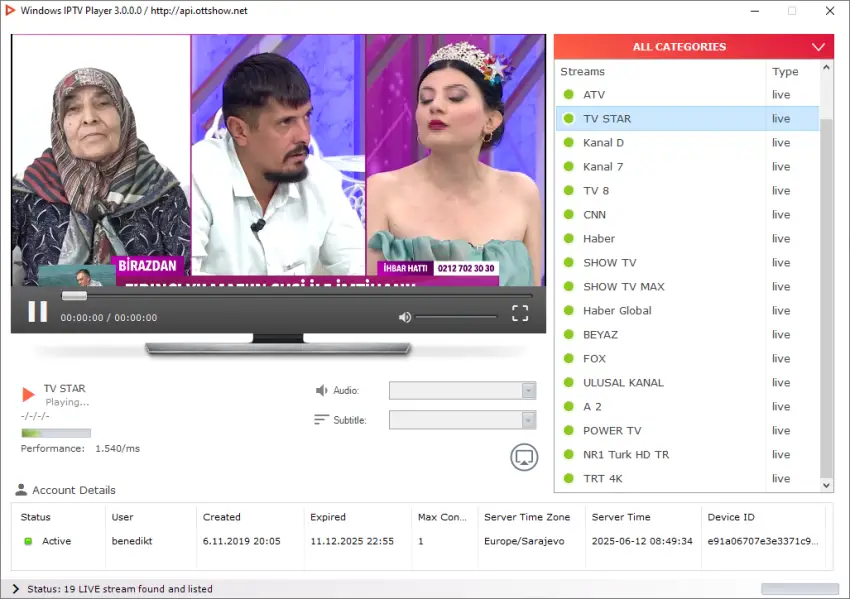Click the green status dot for ATV
The image size is (850, 599).
(x=569, y=94)
